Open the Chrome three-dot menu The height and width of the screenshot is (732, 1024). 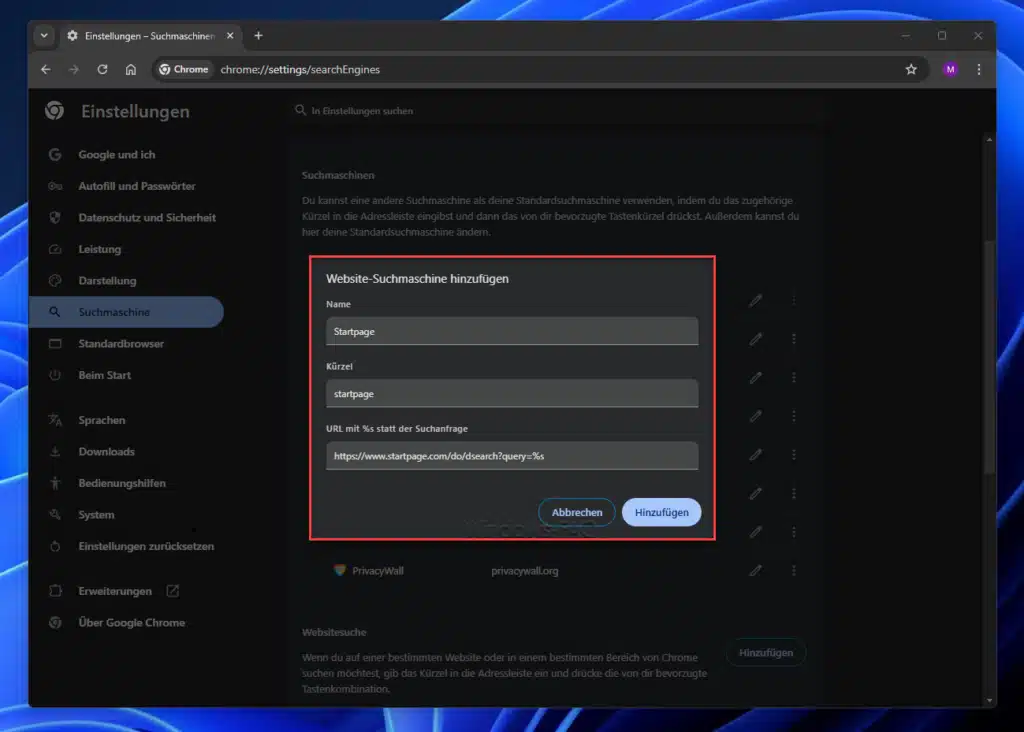point(978,69)
